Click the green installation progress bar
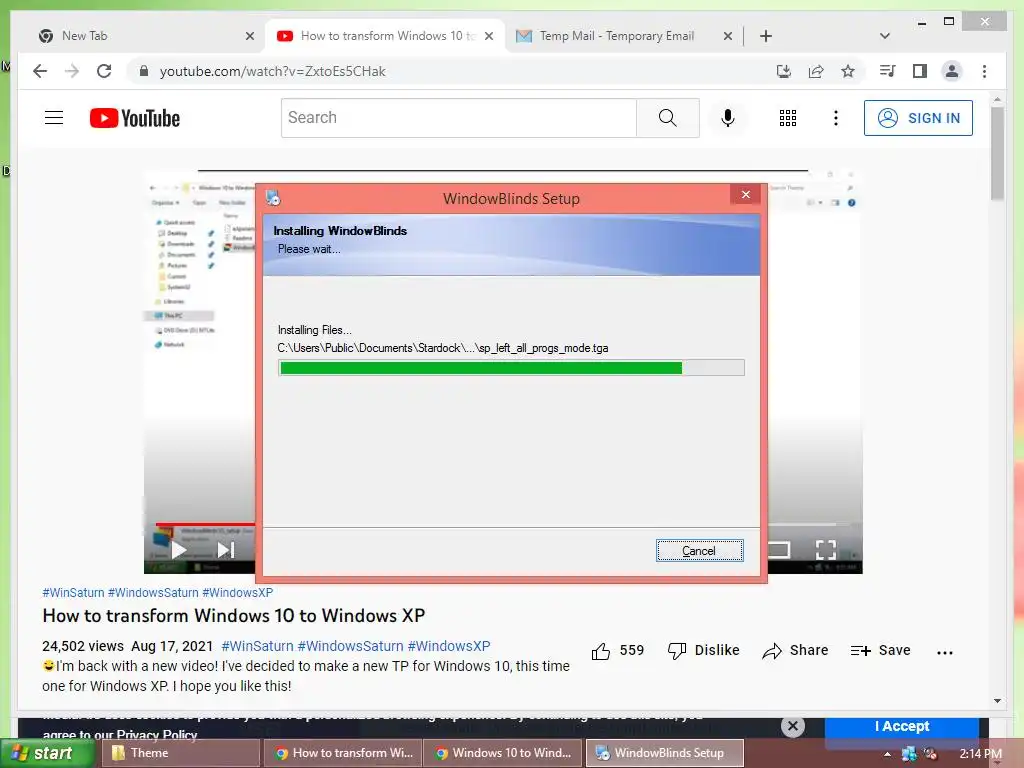1024x768 pixels. tap(511, 368)
